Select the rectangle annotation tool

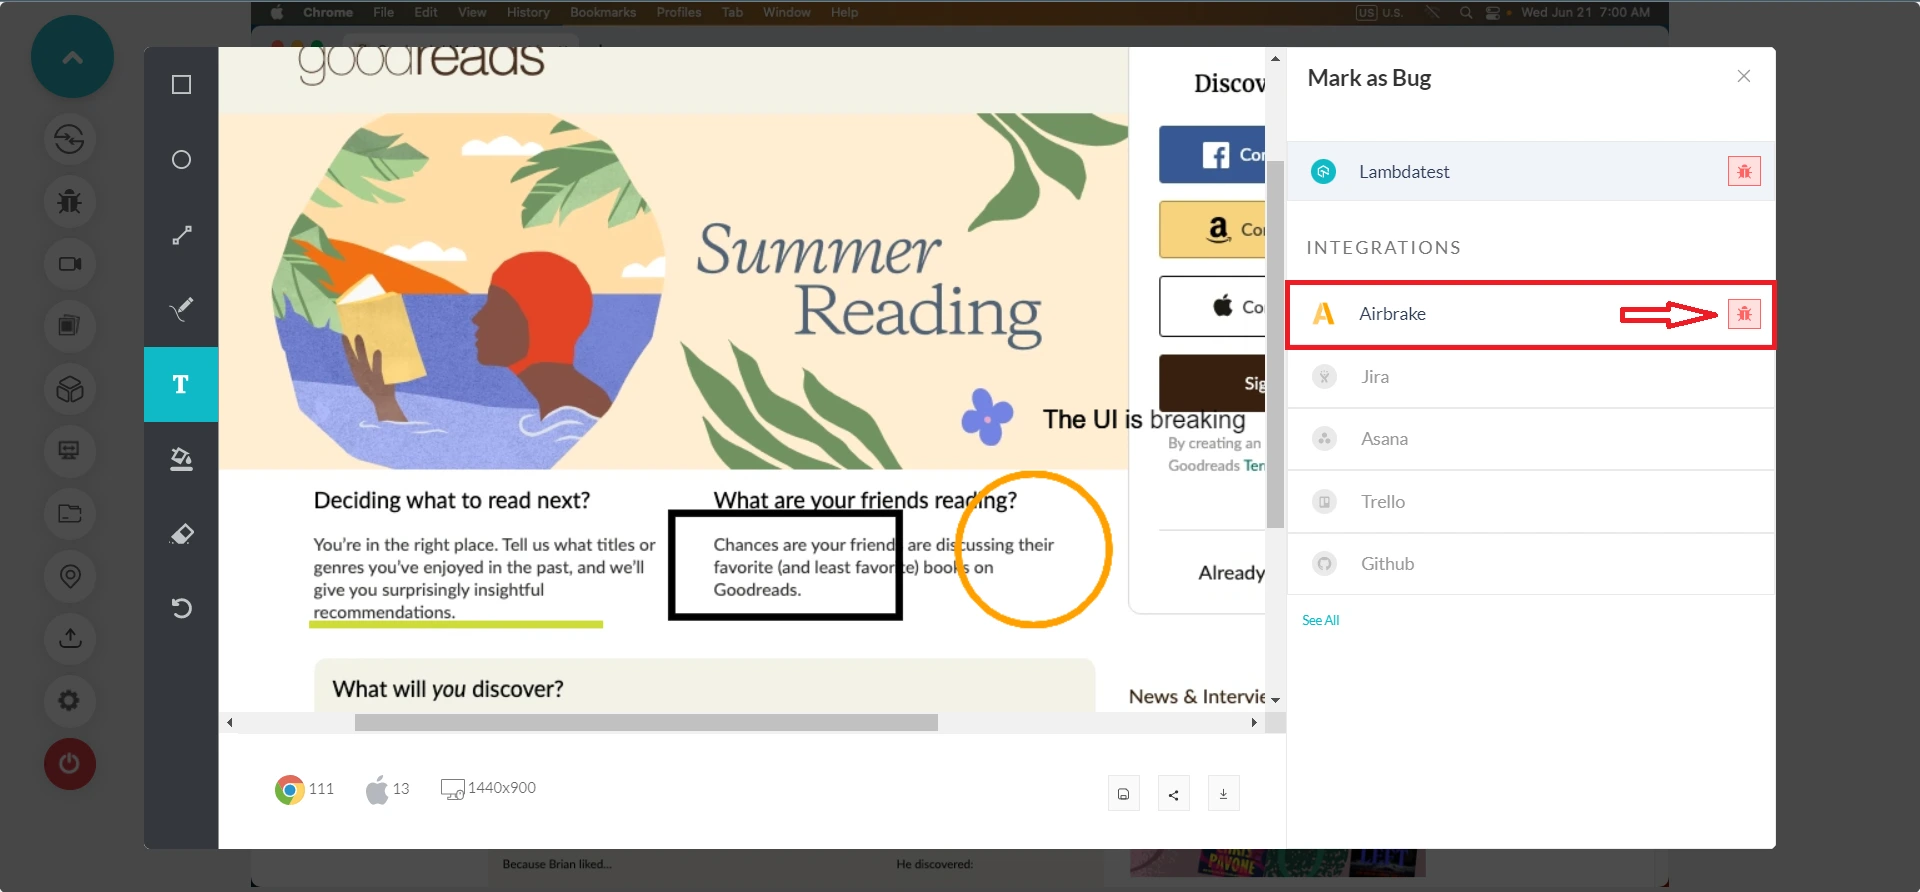coord(181,85)
